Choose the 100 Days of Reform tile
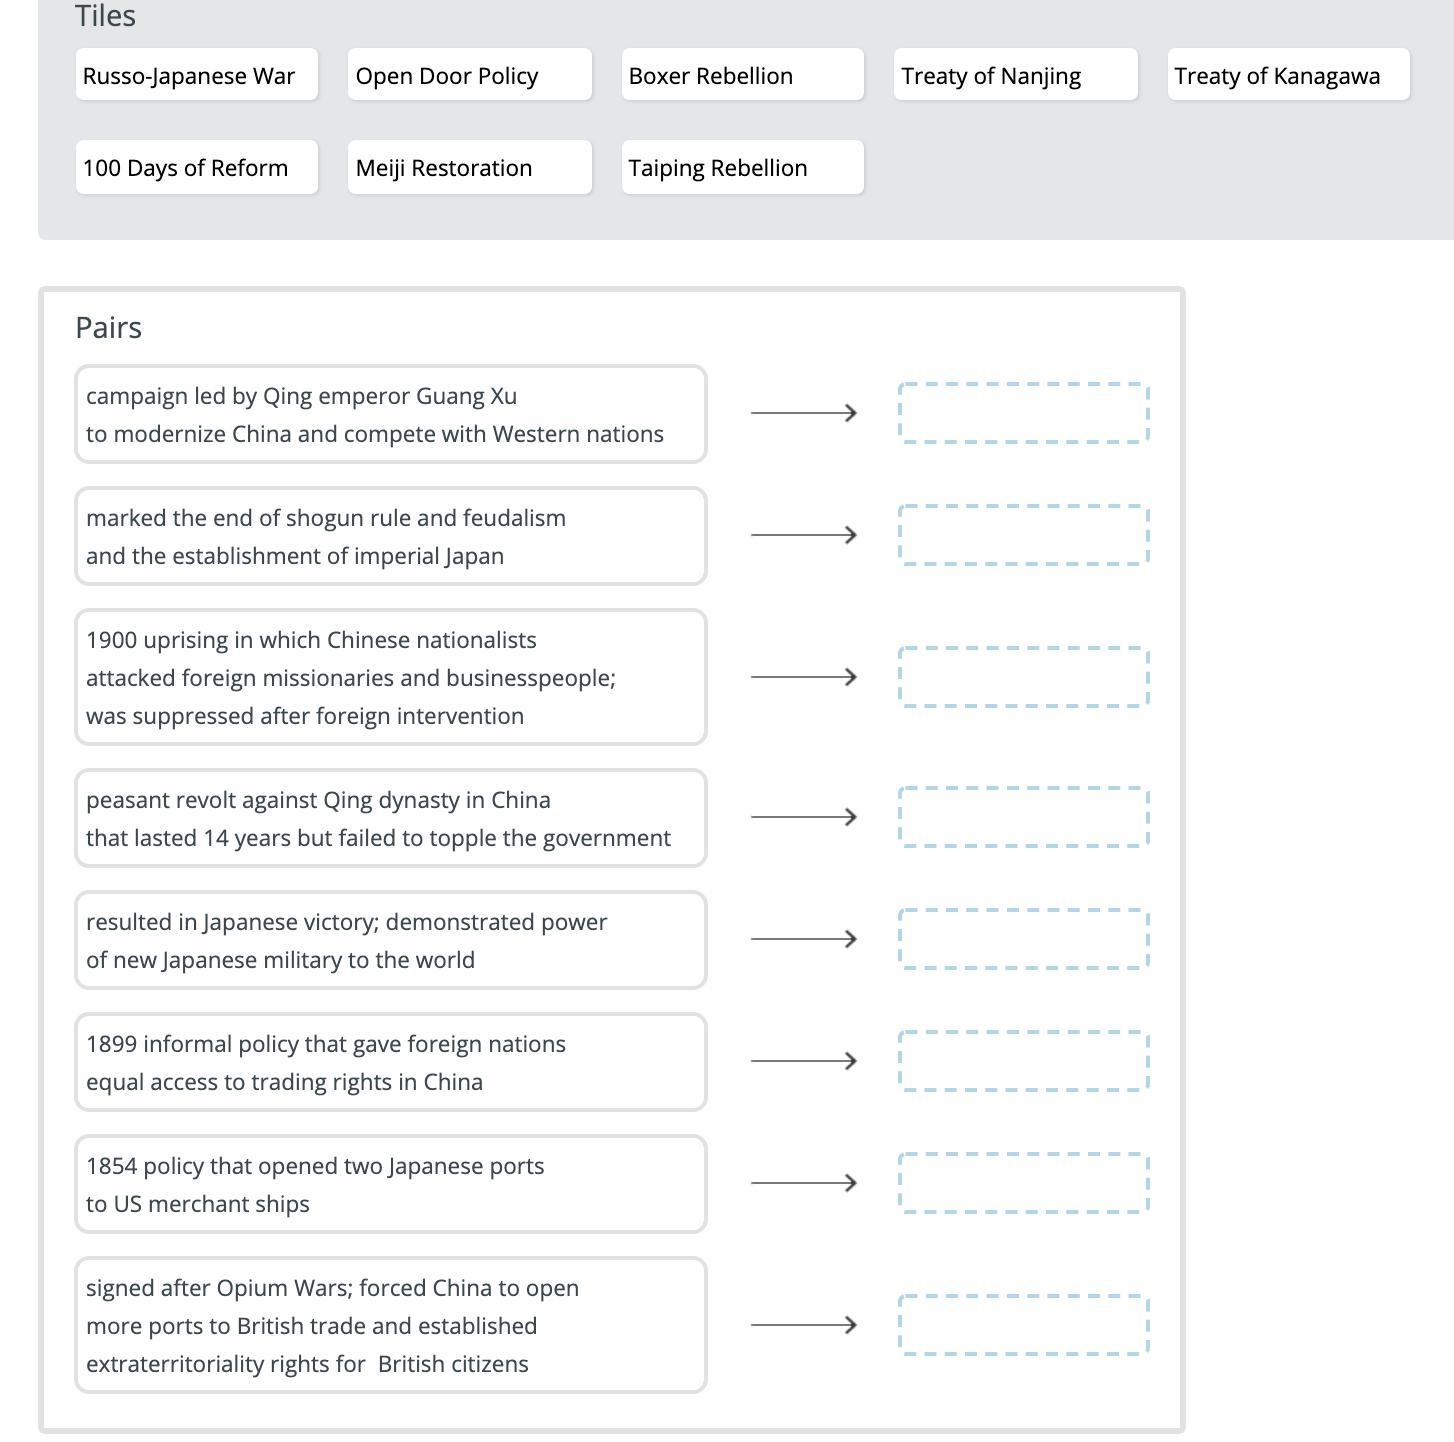1454x1442 pixels. tap(196, 167)
